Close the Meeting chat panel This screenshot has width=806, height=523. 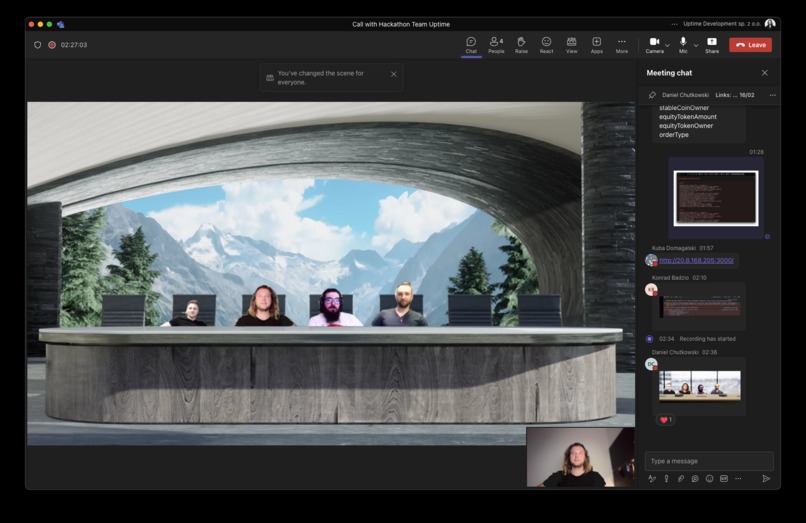pyautogui.click(x=764, y=73)
